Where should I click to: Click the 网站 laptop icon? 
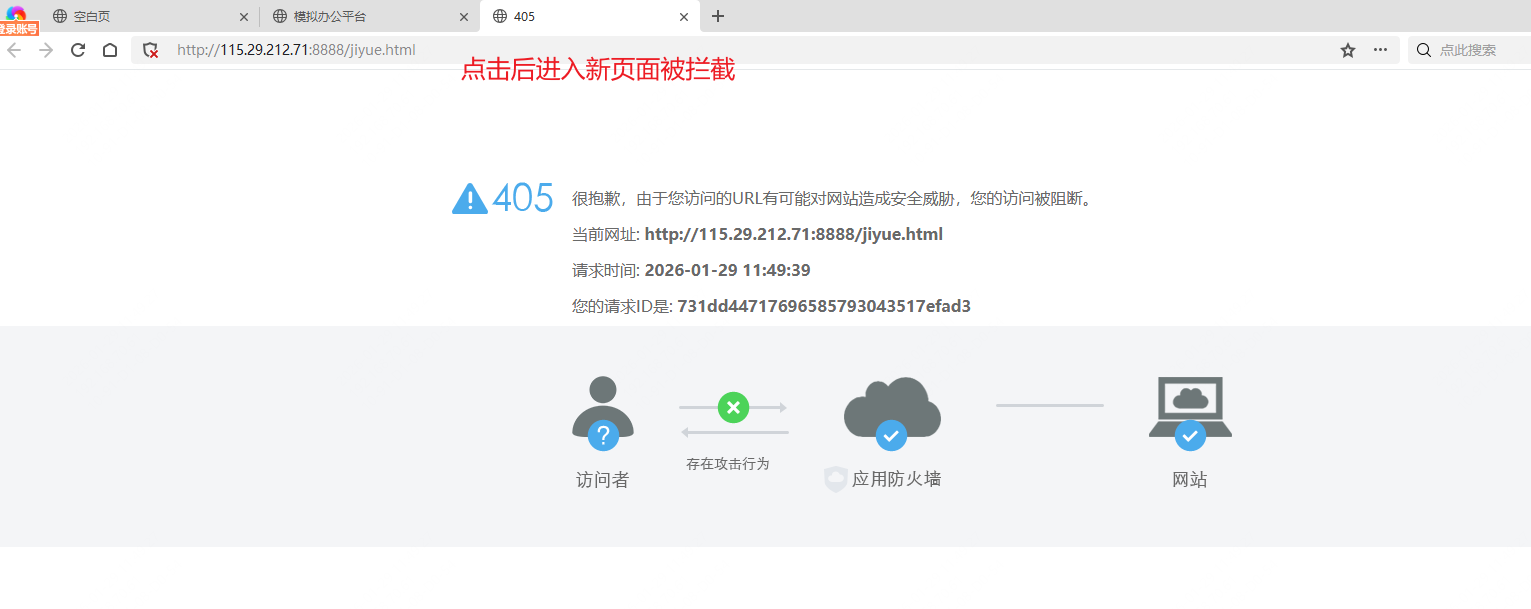point(1190,413)
